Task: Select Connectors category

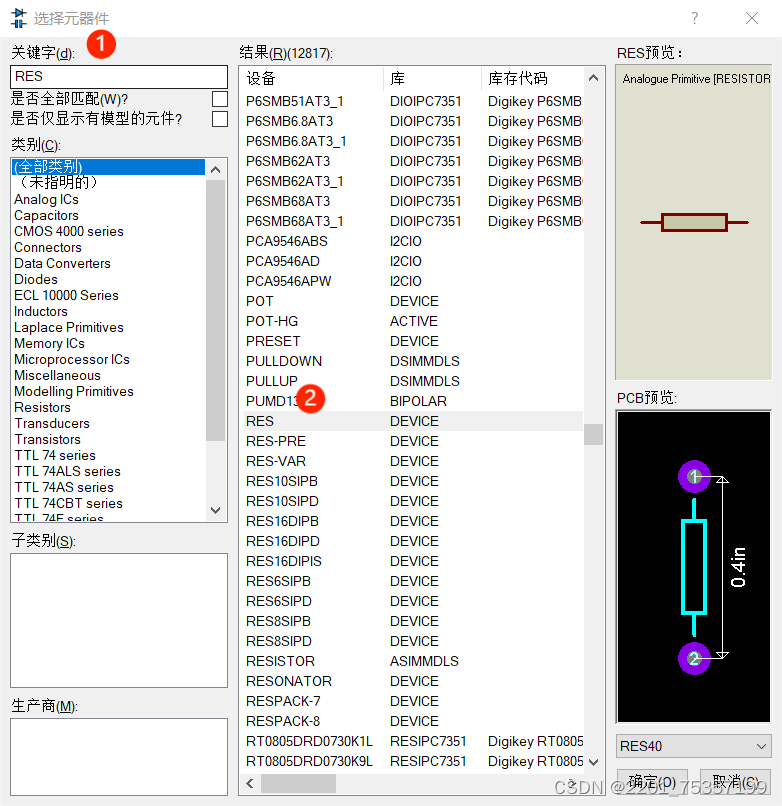Action: (x=48, y=247)
